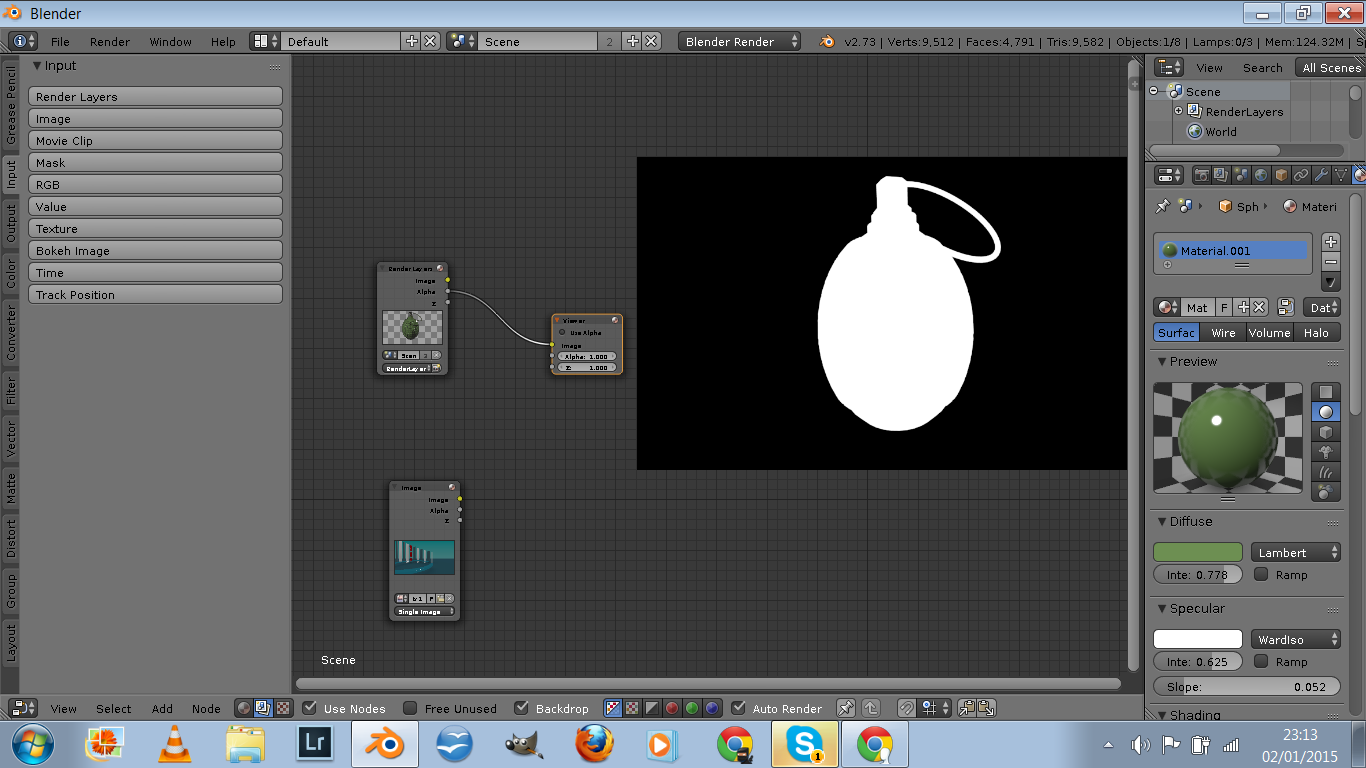
Task: Select the Modifiers wrench tab
Action: click(1322, 175)
